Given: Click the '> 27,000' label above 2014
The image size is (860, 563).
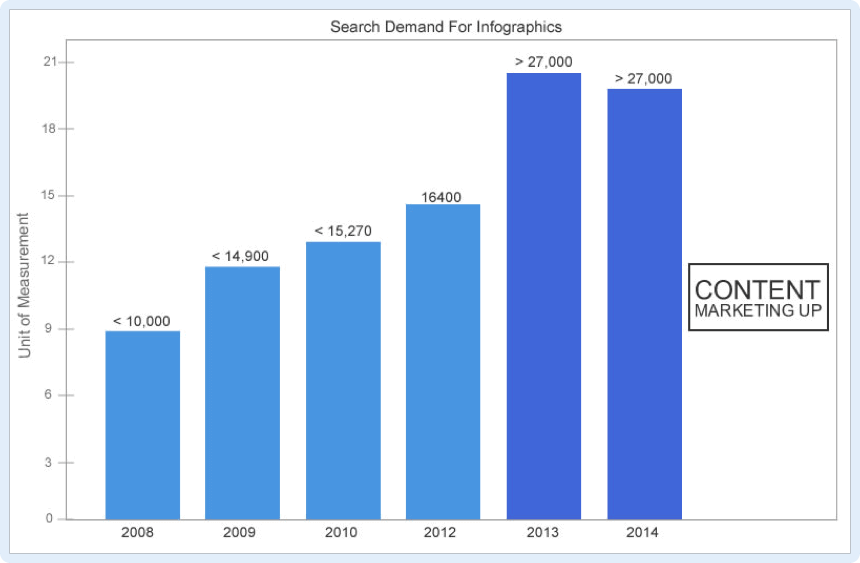Looking at the screenshot, I should pyautogui.click(x=643, y=78).
